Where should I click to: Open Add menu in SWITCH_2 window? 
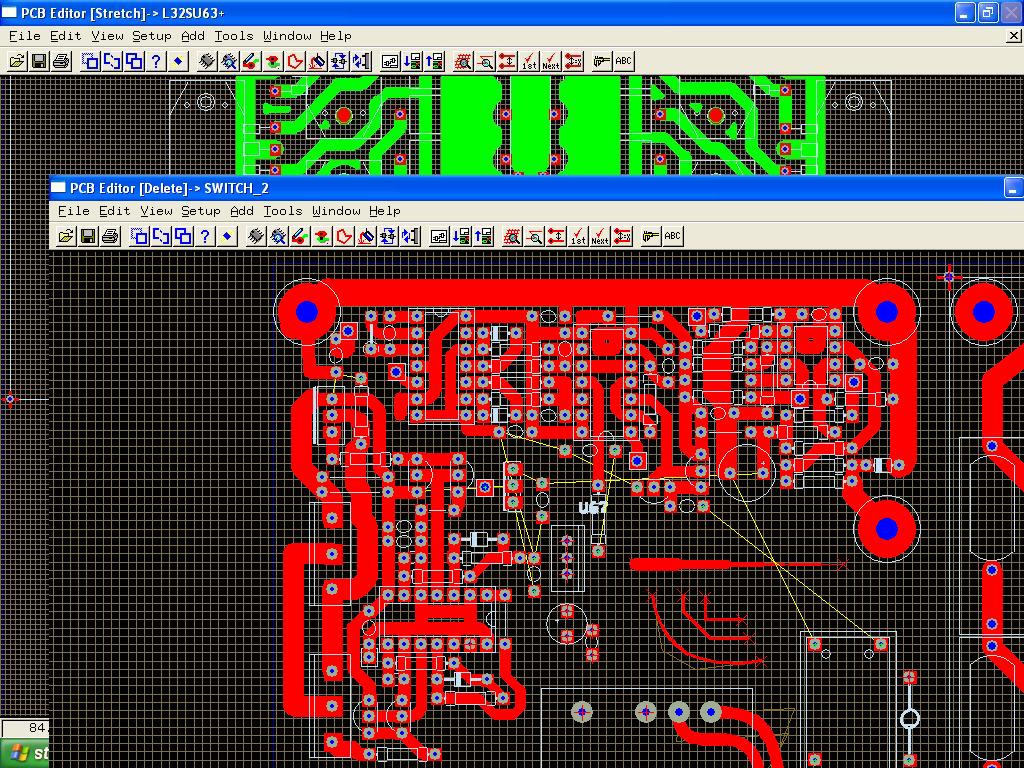click(x=242, y=211)
